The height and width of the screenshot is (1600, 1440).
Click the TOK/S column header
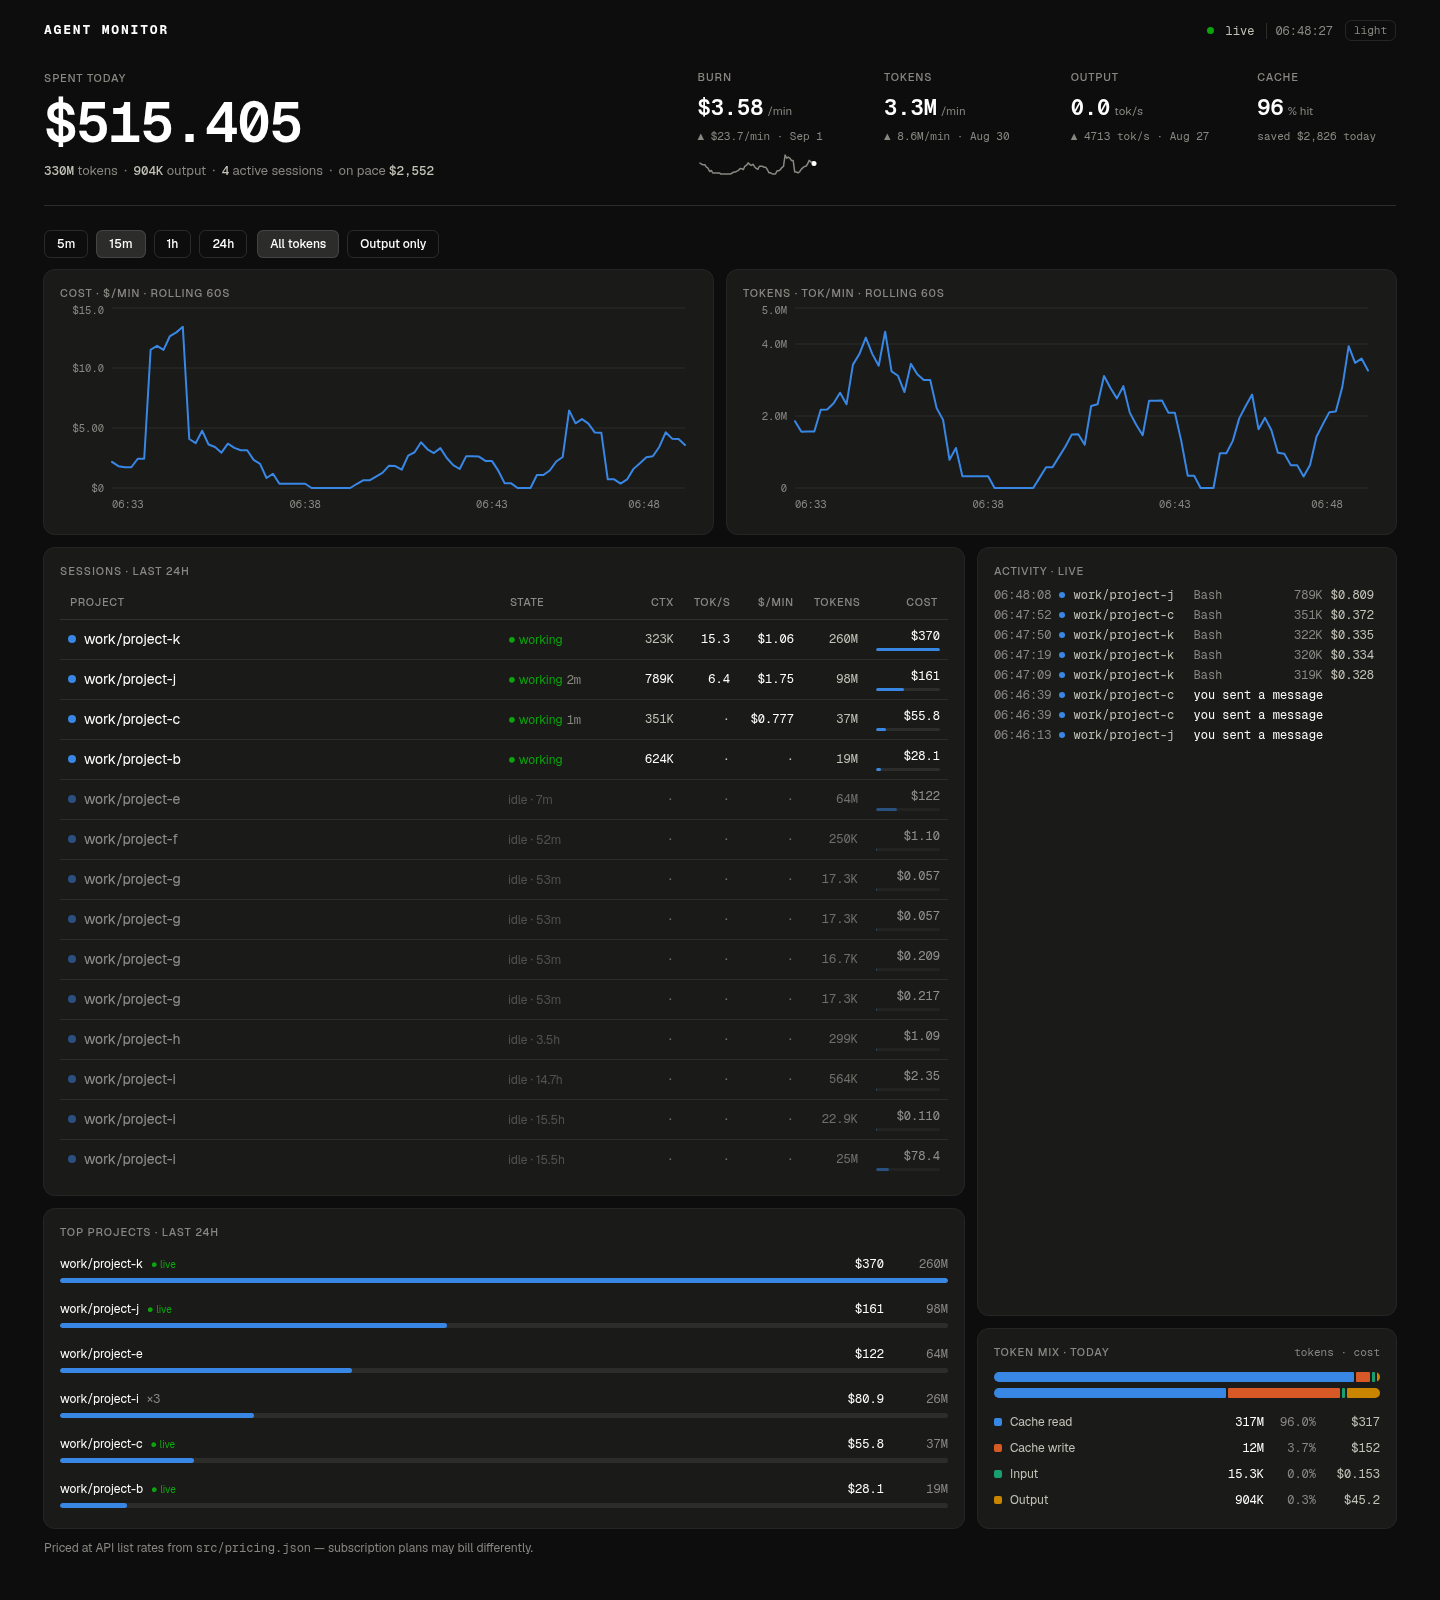point(712,602)
